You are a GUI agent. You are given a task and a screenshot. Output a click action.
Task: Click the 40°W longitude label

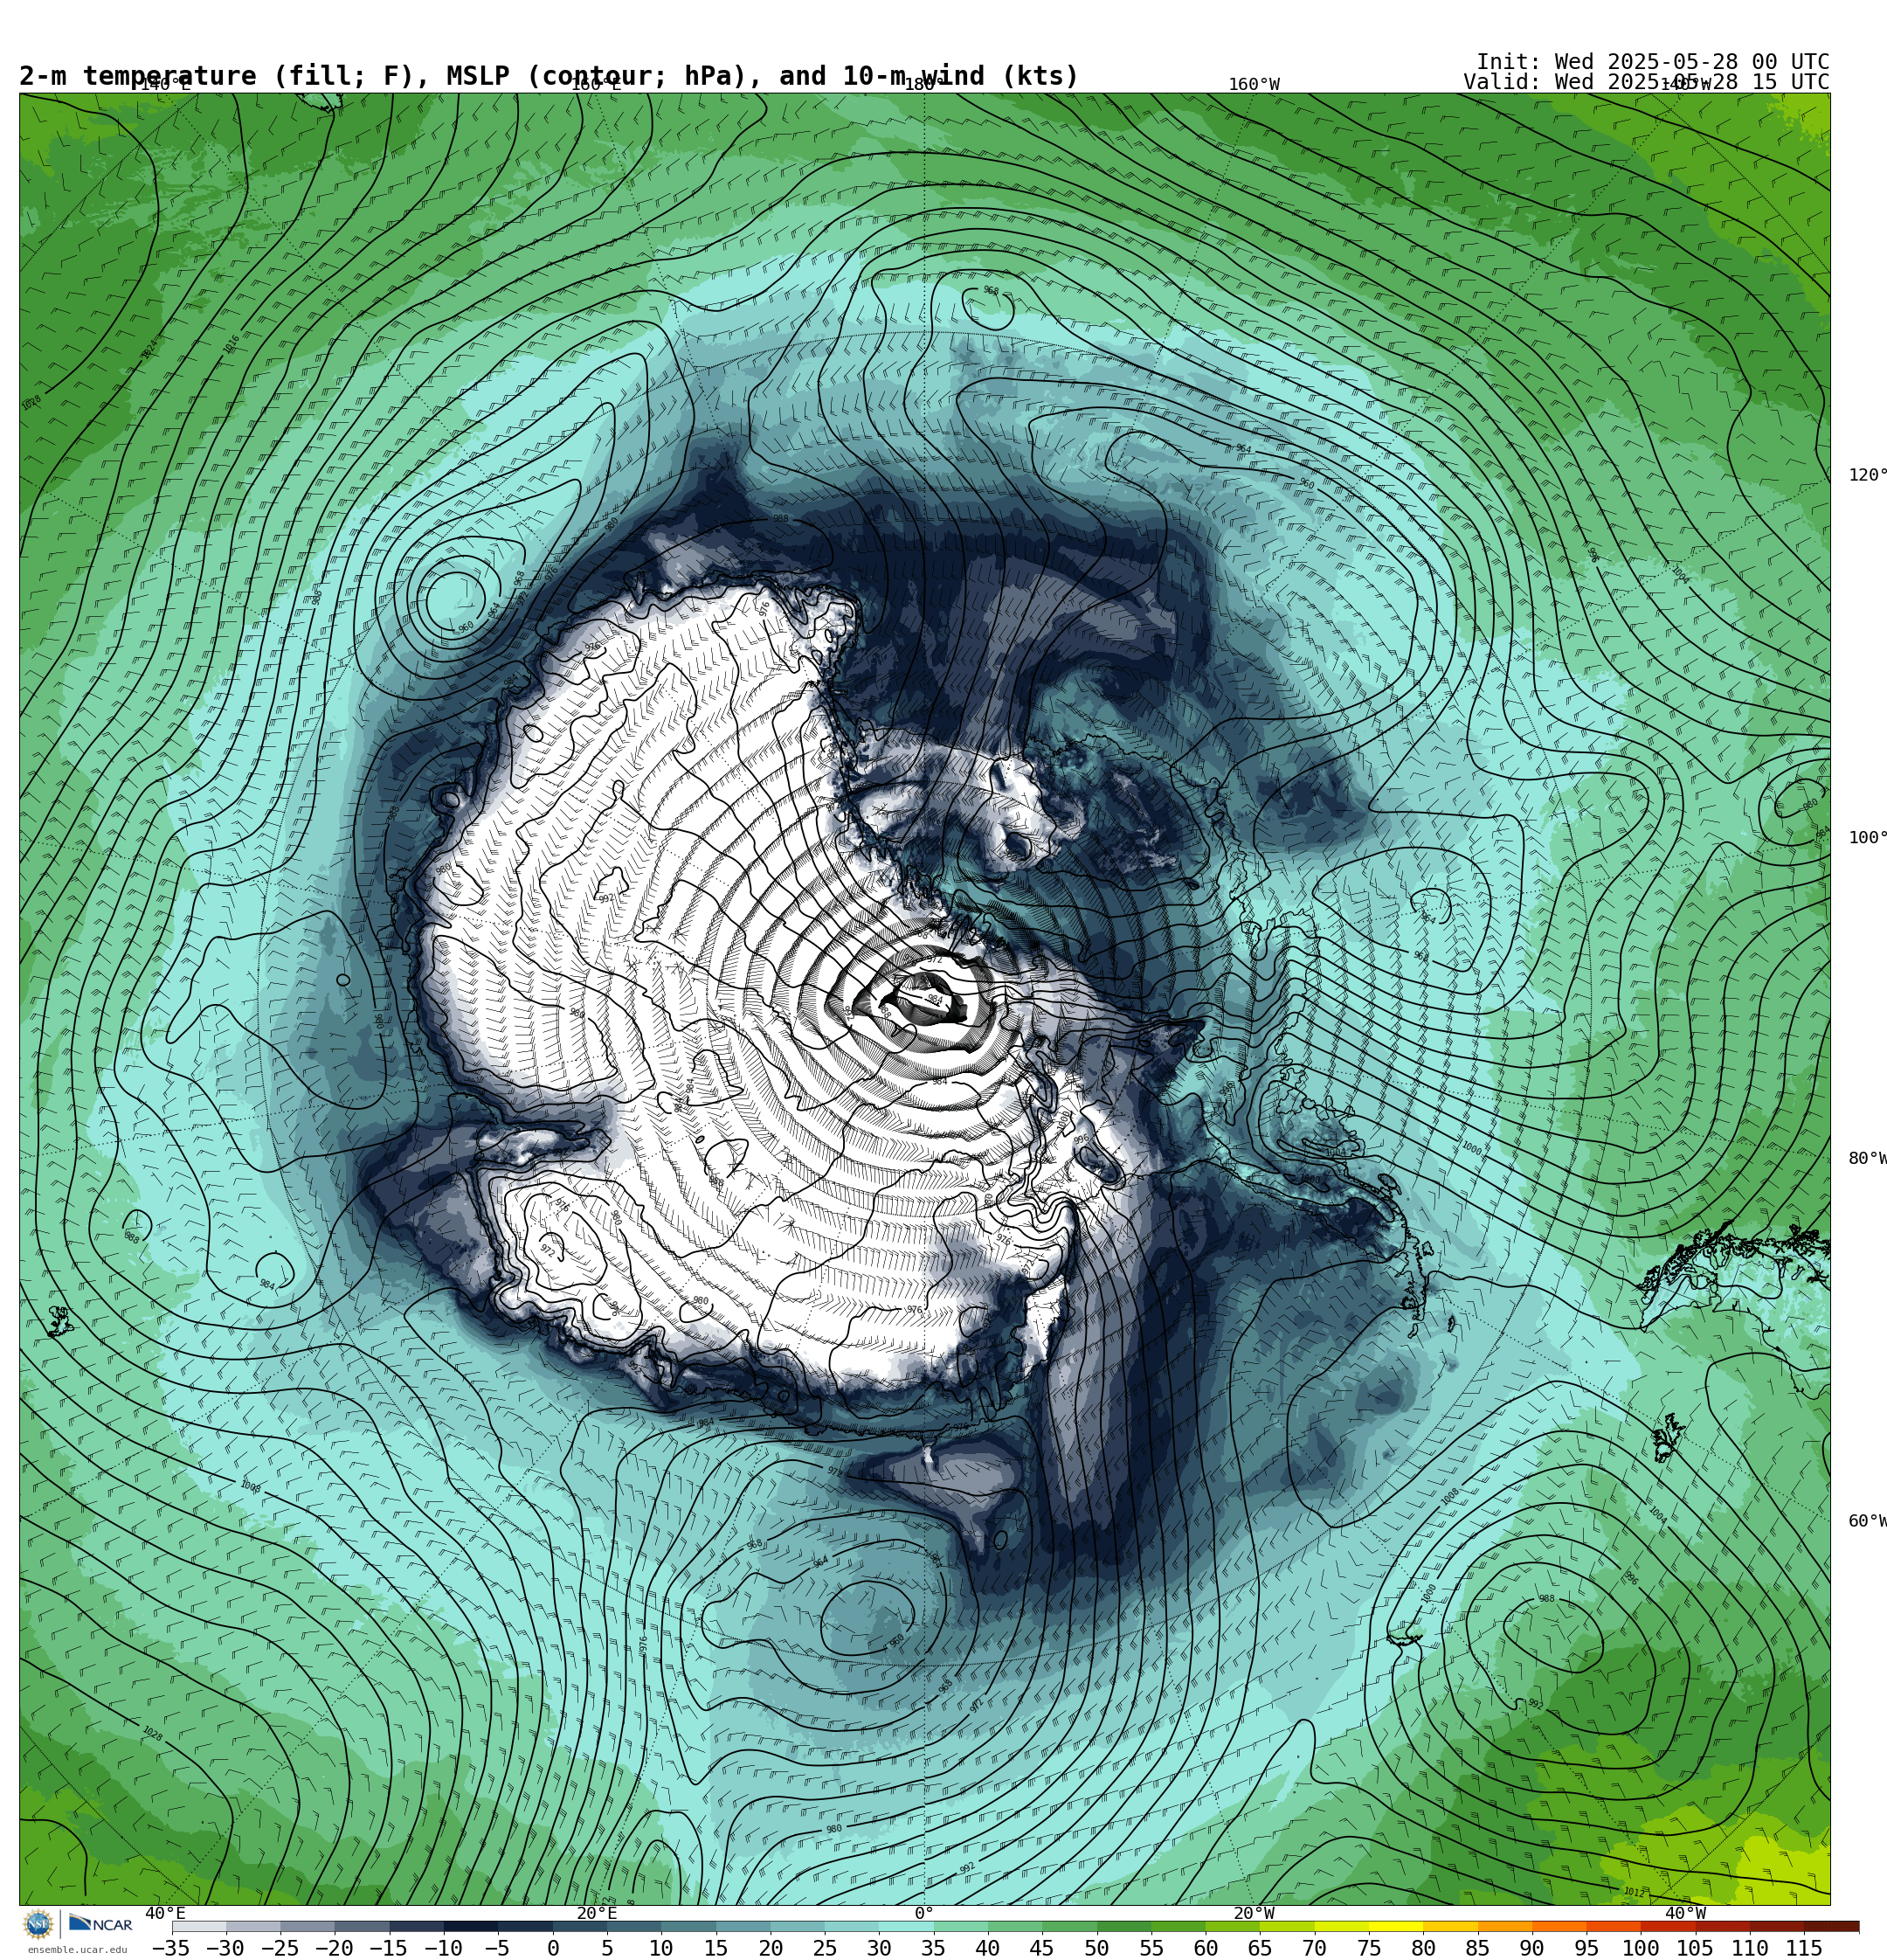(x=1685, y=1914)
